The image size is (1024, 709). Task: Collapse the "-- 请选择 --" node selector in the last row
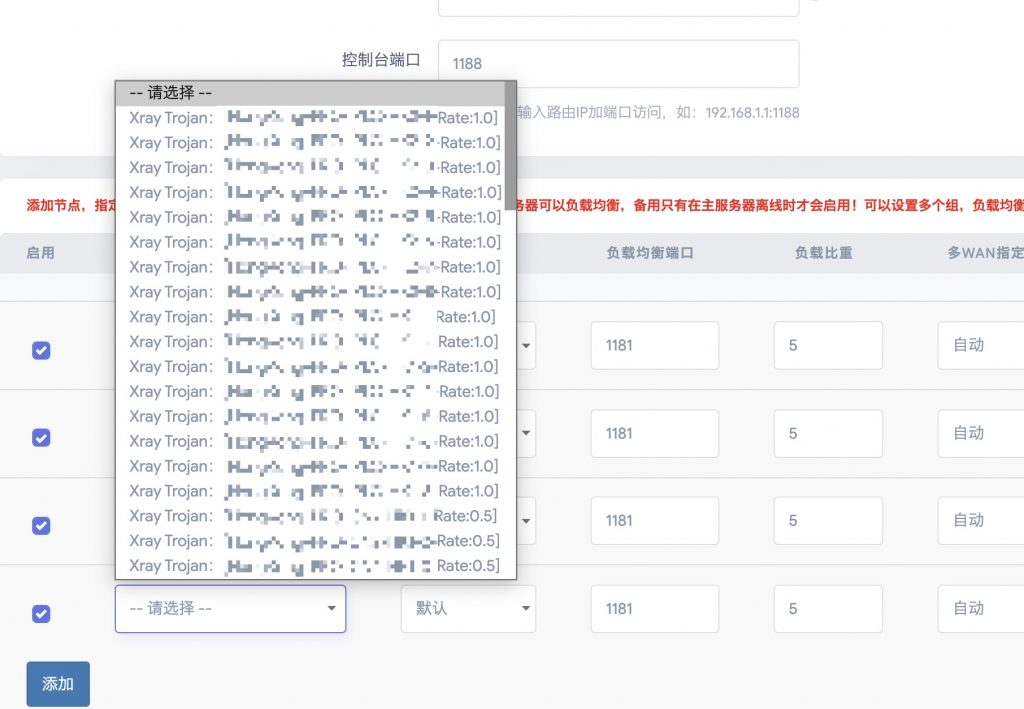pyautogui.click(x=230, y=608)
